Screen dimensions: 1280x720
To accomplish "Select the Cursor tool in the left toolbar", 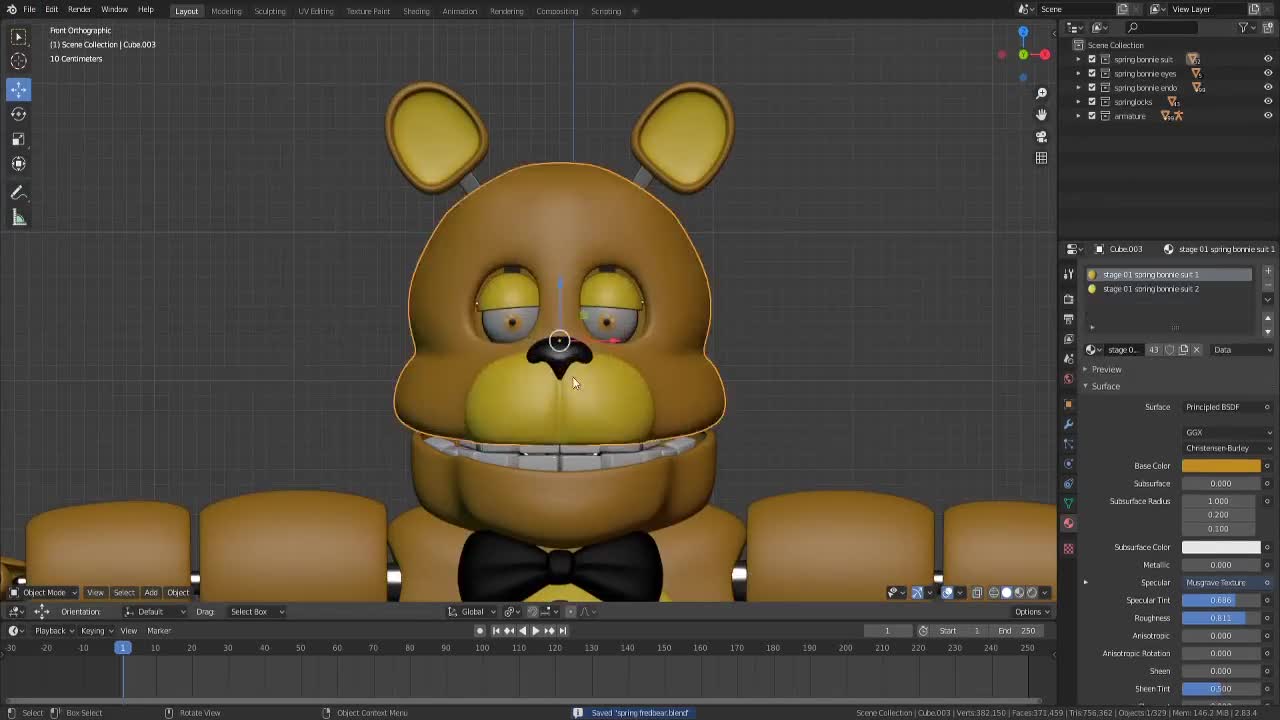I will click(18, 60).
